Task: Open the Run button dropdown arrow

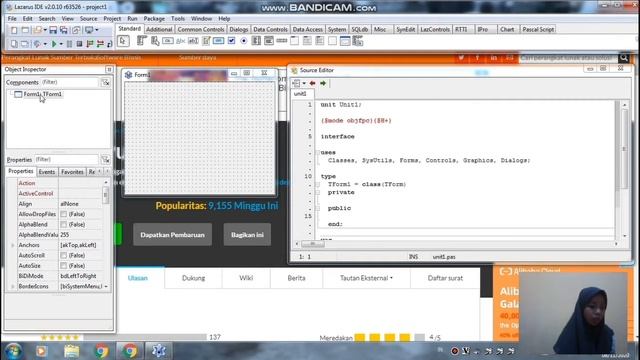Action: (x=61, y=44)
